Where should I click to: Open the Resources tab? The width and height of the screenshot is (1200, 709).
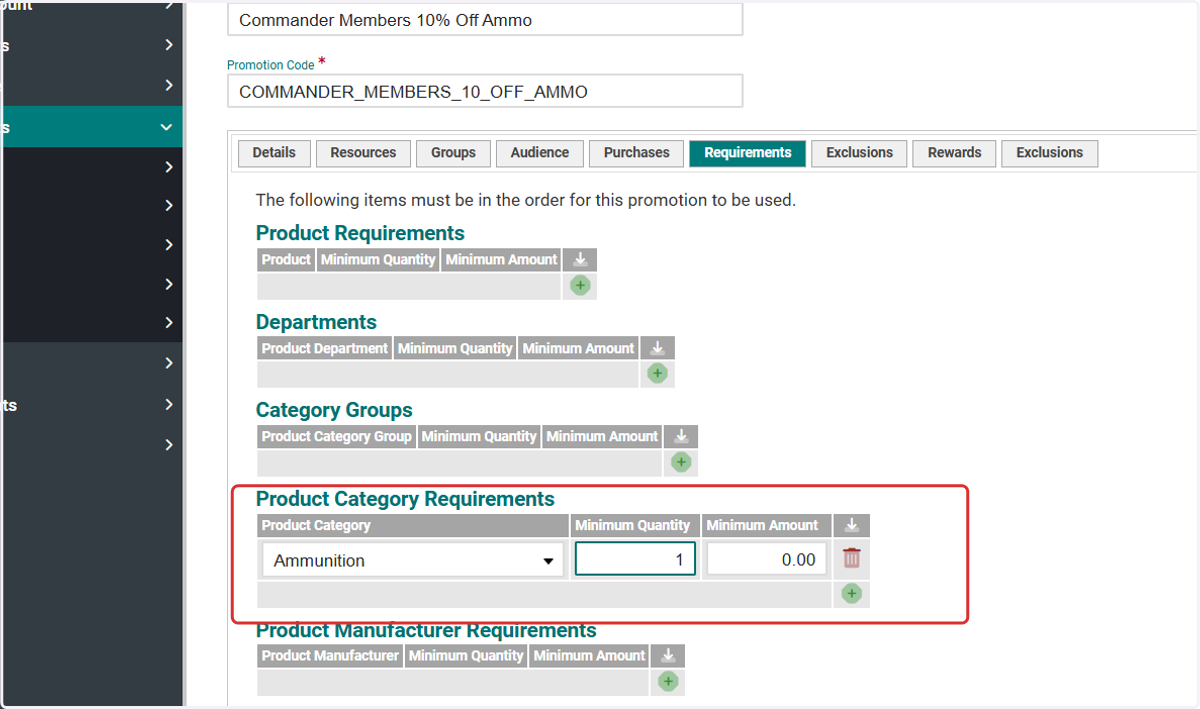pyautogui.click(x=363, y=153)
